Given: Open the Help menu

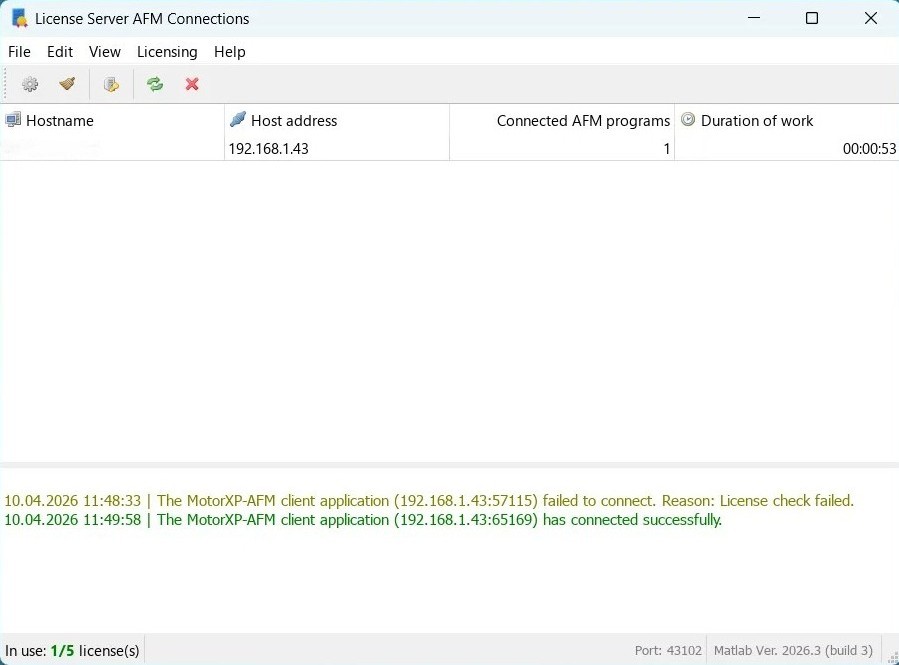Looking at the screenshot, I should (229, 51).
